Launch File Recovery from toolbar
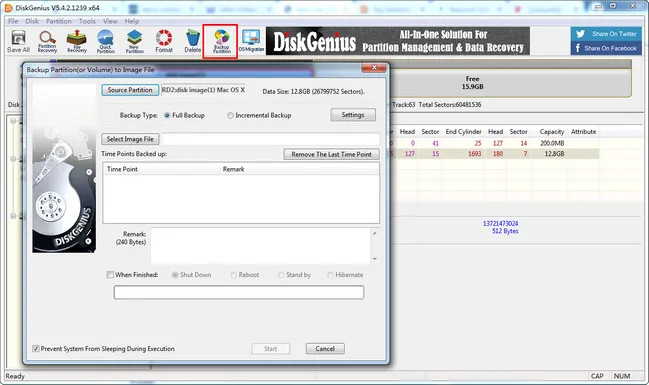649x385 pixels. pyautogui.click(x=77, y=41)
